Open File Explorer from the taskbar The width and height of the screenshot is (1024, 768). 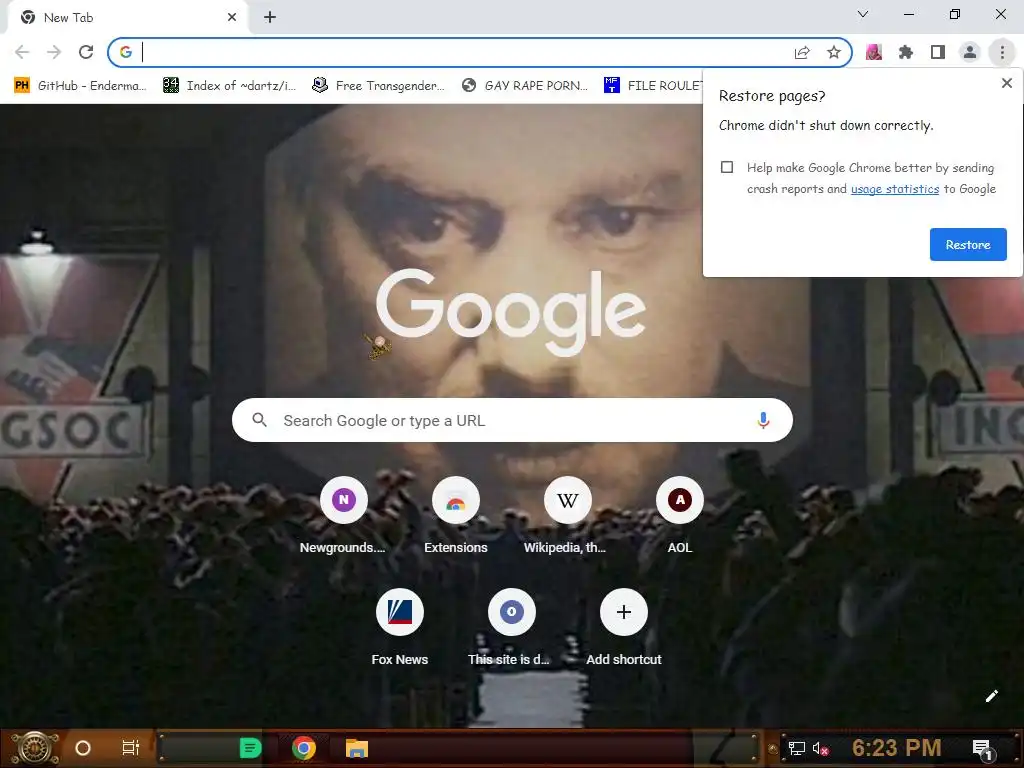coord(357,748)
